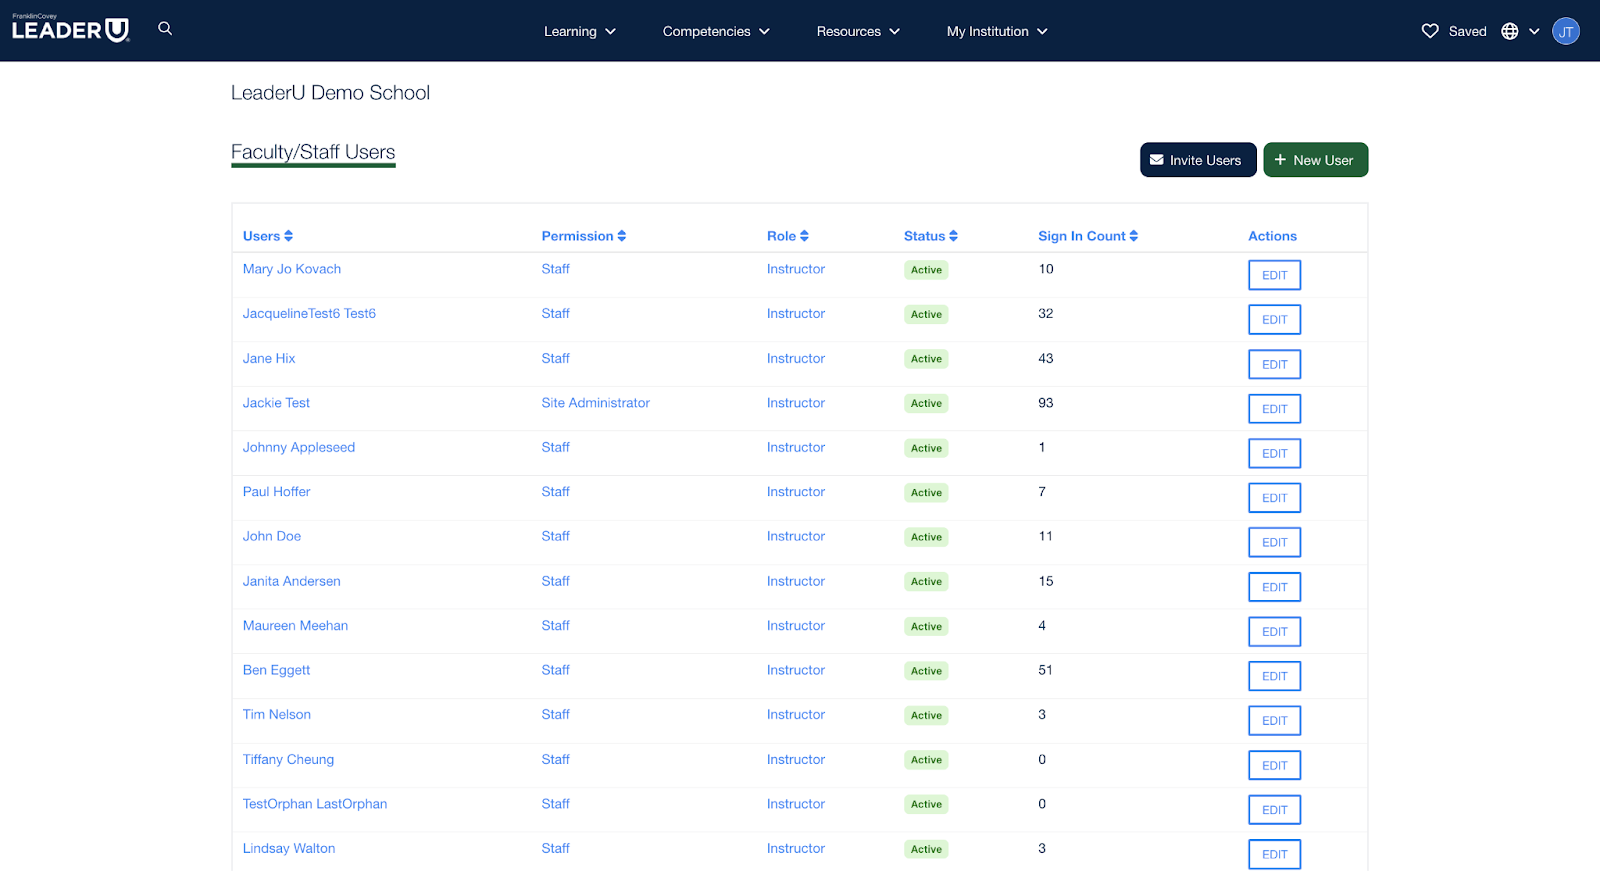This screenshot has width=1600, height=871.
Task: Sort by Permission column arrows
Action: (621, 236)
